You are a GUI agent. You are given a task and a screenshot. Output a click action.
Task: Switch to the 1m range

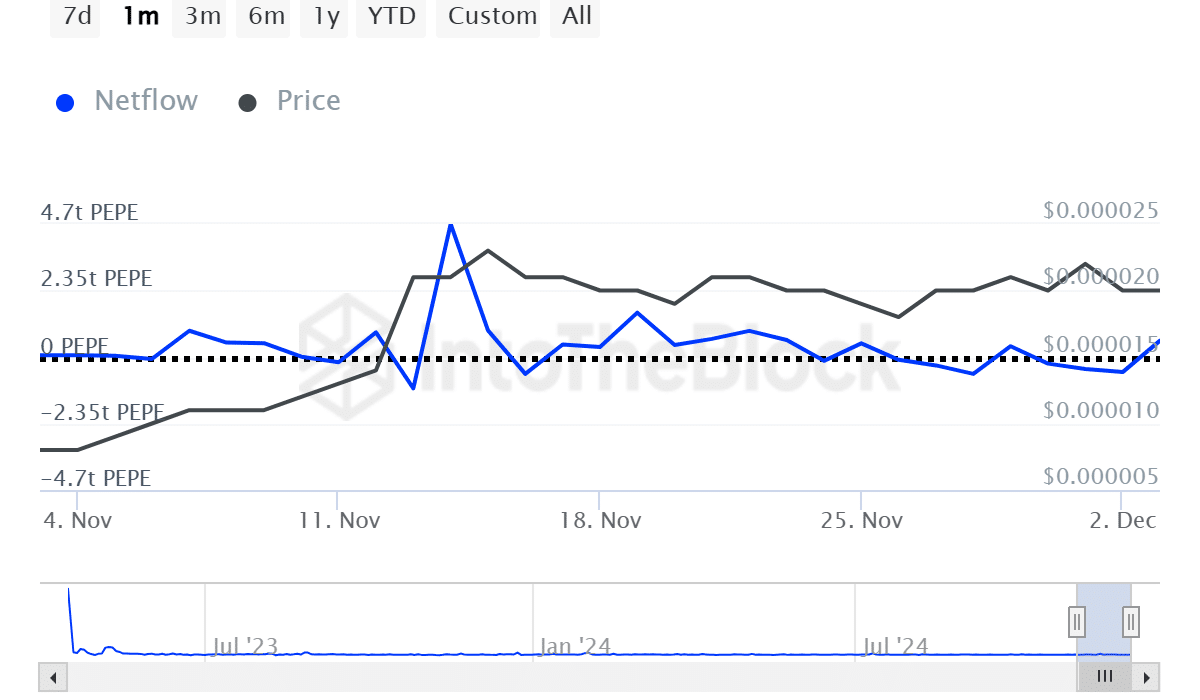(140, 17)
